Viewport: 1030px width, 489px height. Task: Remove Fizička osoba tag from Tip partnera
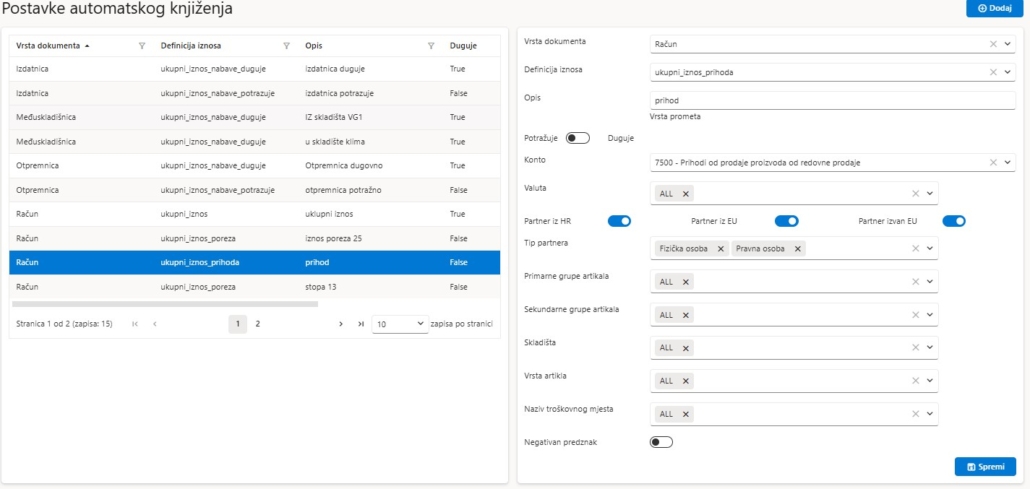[x=721, y=248]
